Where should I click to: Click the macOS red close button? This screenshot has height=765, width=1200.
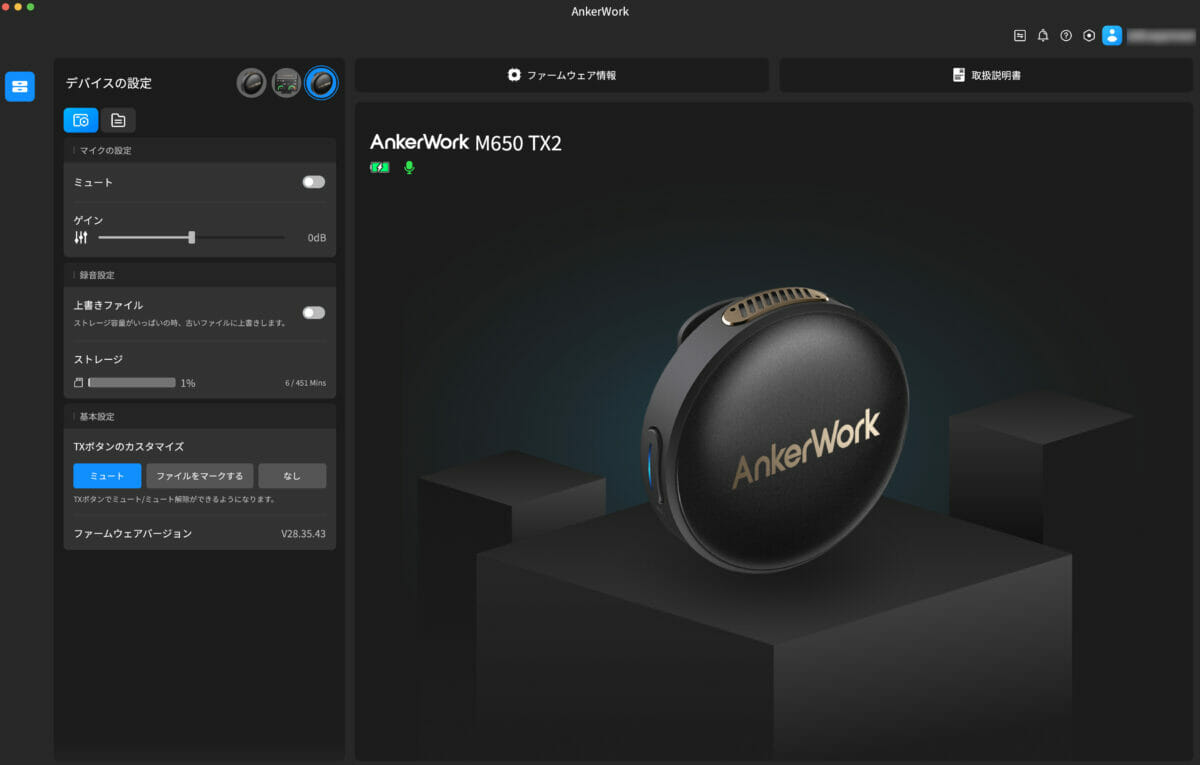[6, 7]
